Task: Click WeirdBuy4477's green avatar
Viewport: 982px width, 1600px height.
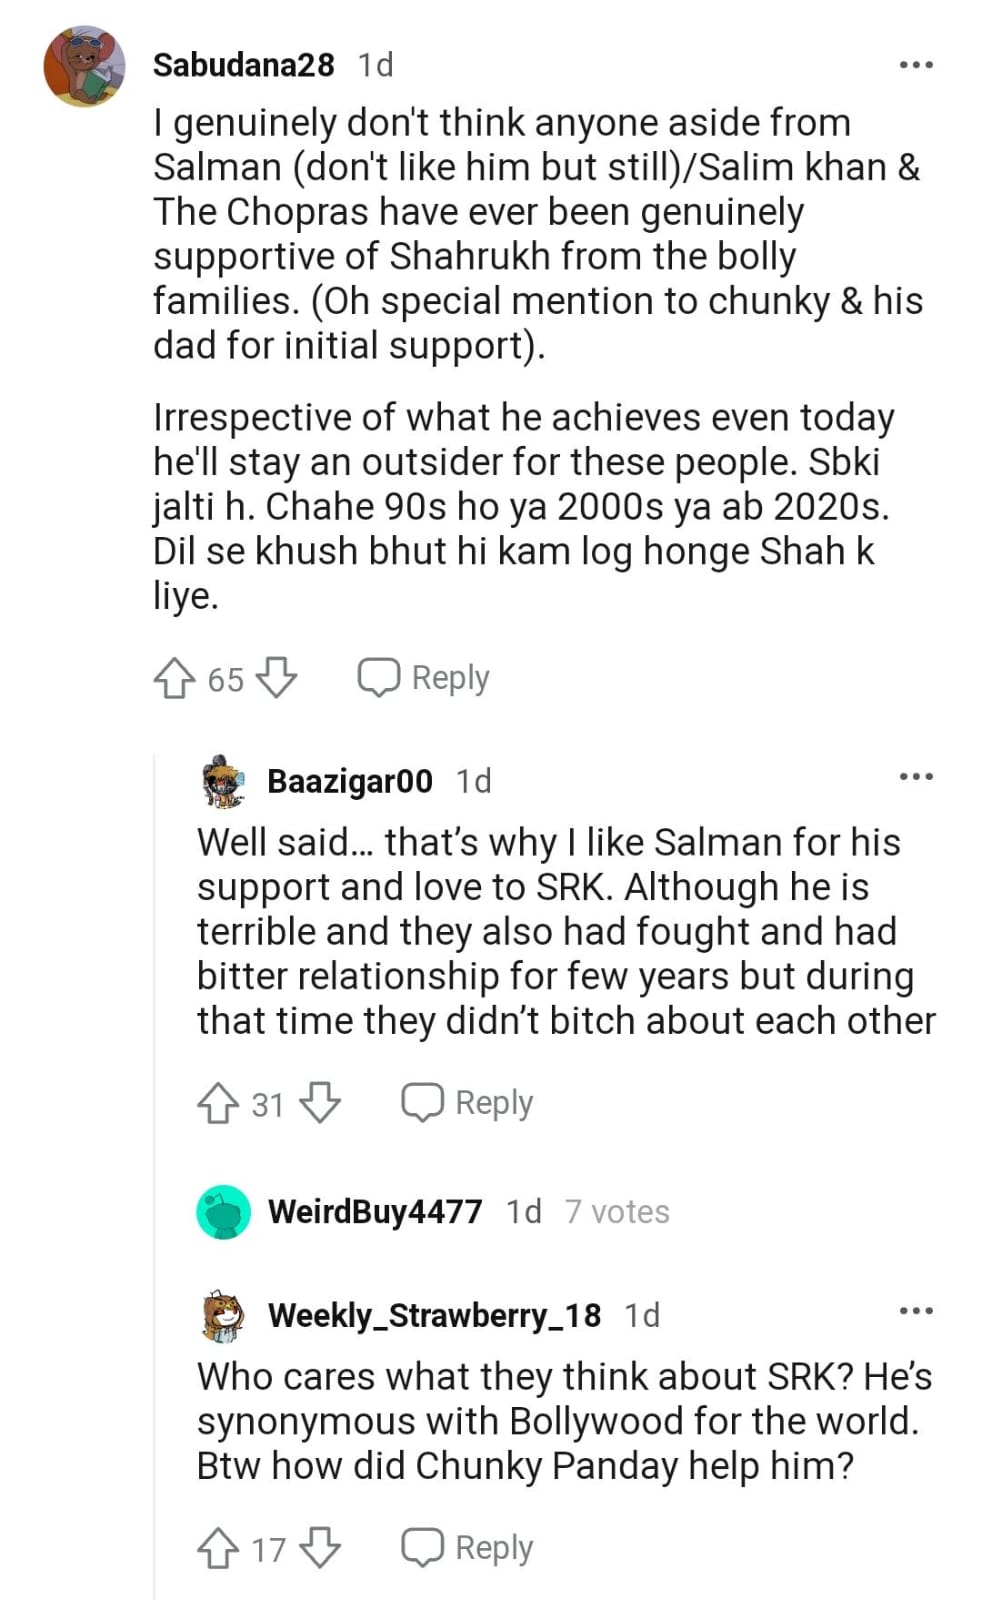Action: pos(224,1212)
